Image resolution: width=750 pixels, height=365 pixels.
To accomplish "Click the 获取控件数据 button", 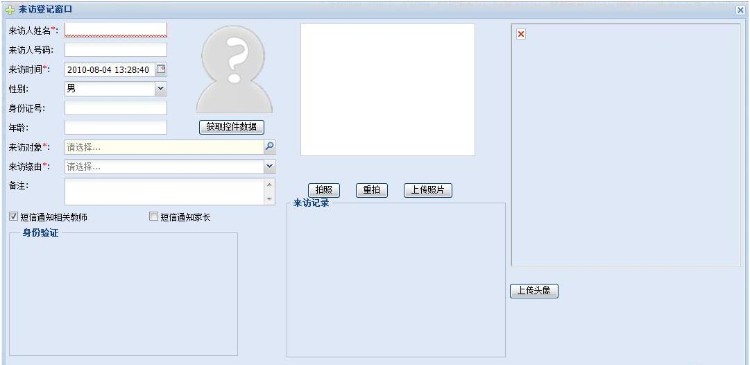I will [232, 127].
